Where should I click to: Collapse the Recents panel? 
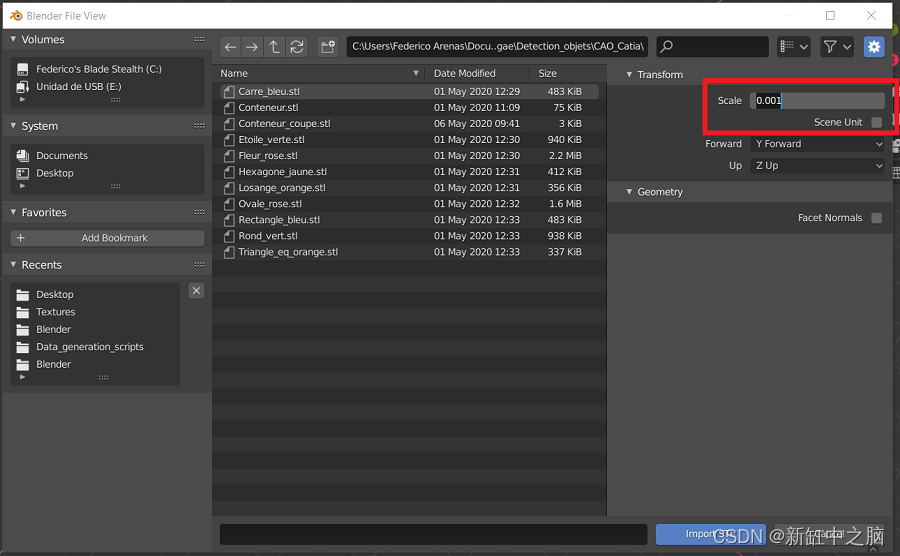point(13,265)
